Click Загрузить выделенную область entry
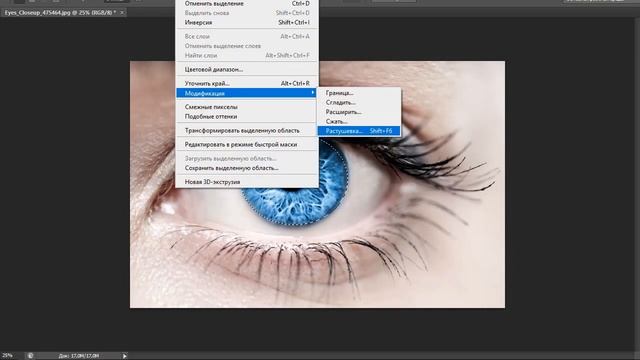 click(x=247, y=158)
